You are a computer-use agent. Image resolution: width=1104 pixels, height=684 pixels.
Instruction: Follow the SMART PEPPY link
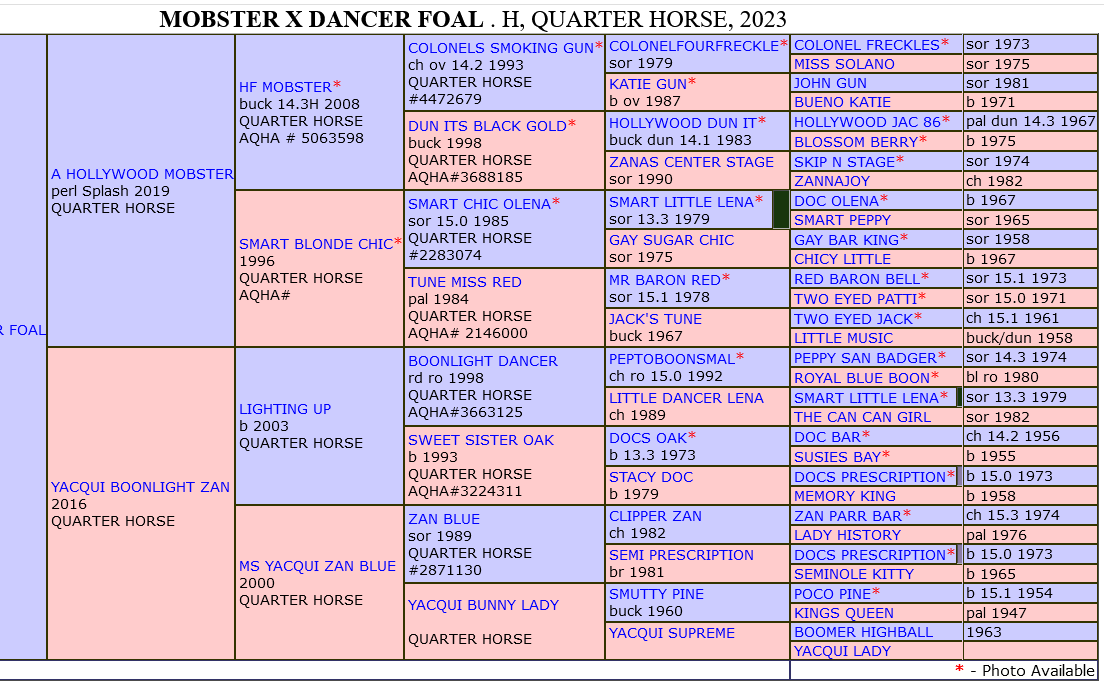click(x=843, y=220)
